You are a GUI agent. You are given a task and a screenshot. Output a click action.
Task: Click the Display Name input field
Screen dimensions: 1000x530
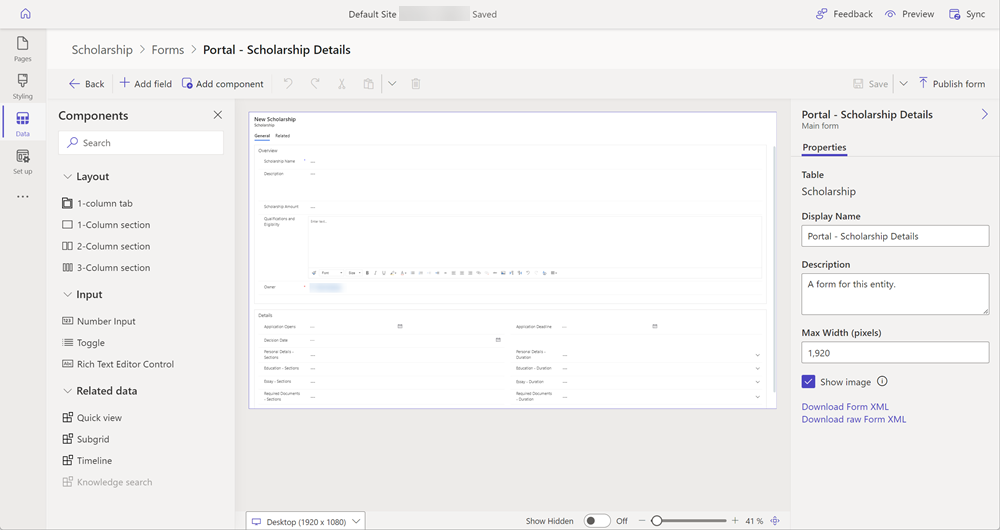895,236
